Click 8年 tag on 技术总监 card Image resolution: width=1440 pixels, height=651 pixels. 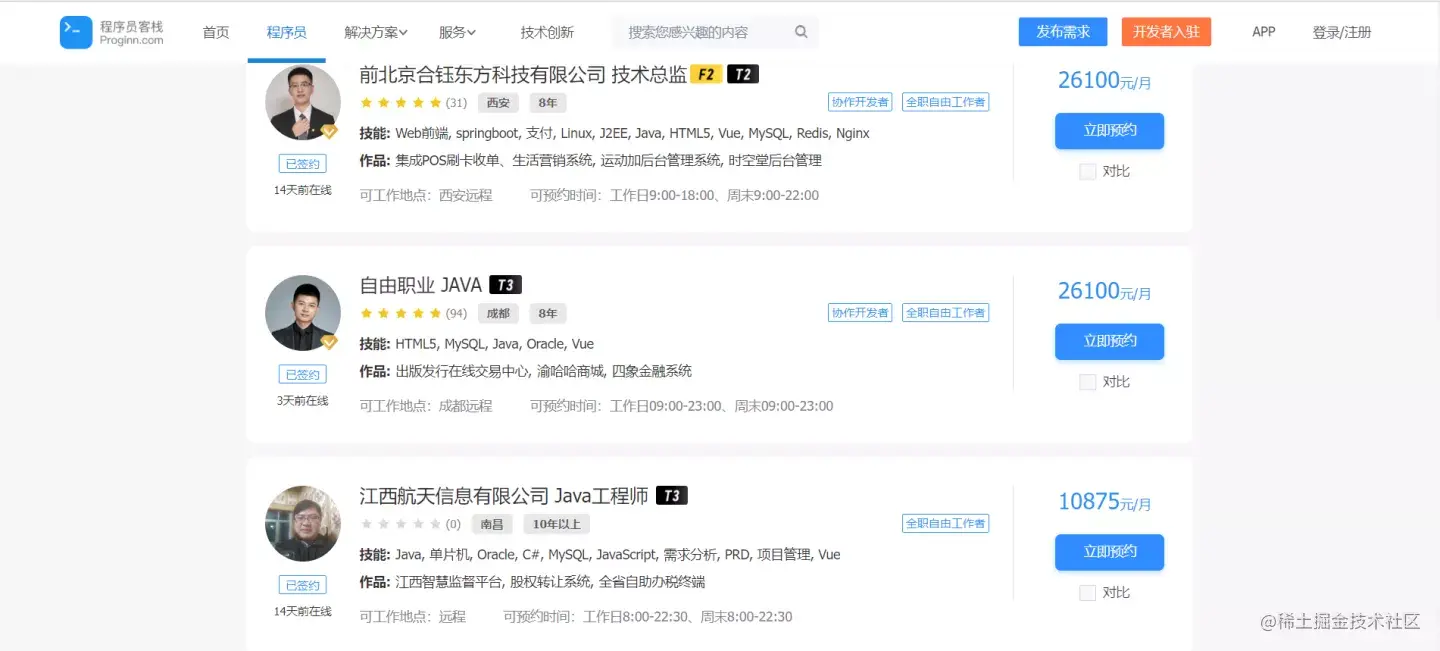548,103
